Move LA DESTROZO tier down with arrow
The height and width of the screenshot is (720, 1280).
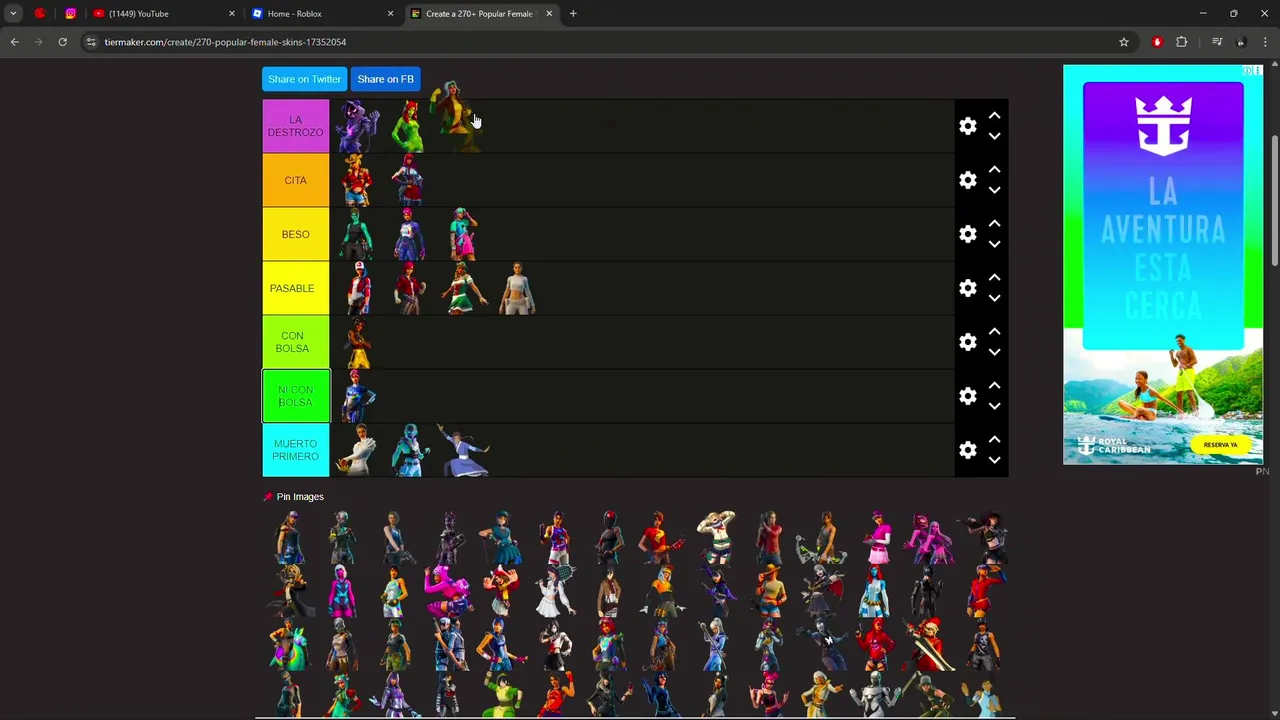point(994,136)
